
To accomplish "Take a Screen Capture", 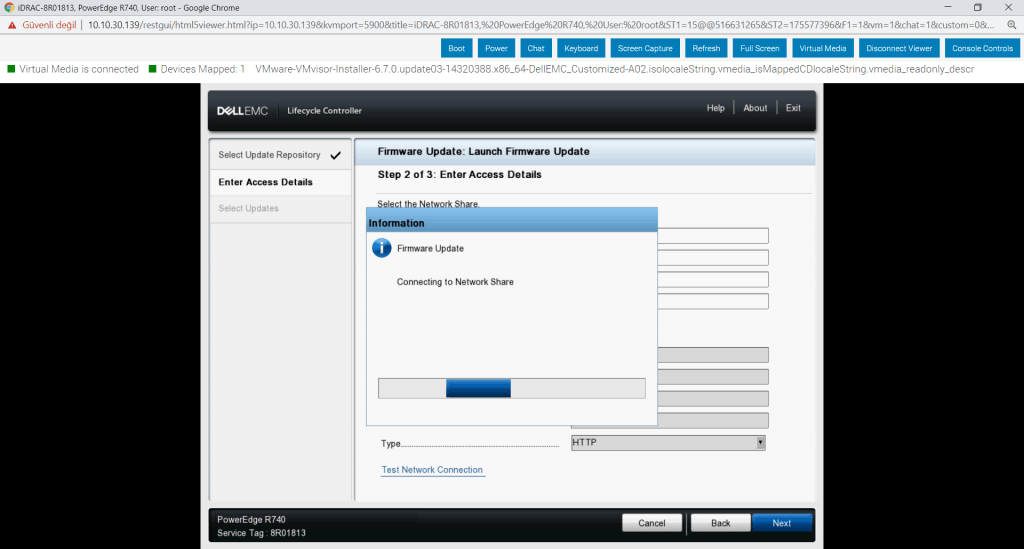I will [x=645, y=48].
